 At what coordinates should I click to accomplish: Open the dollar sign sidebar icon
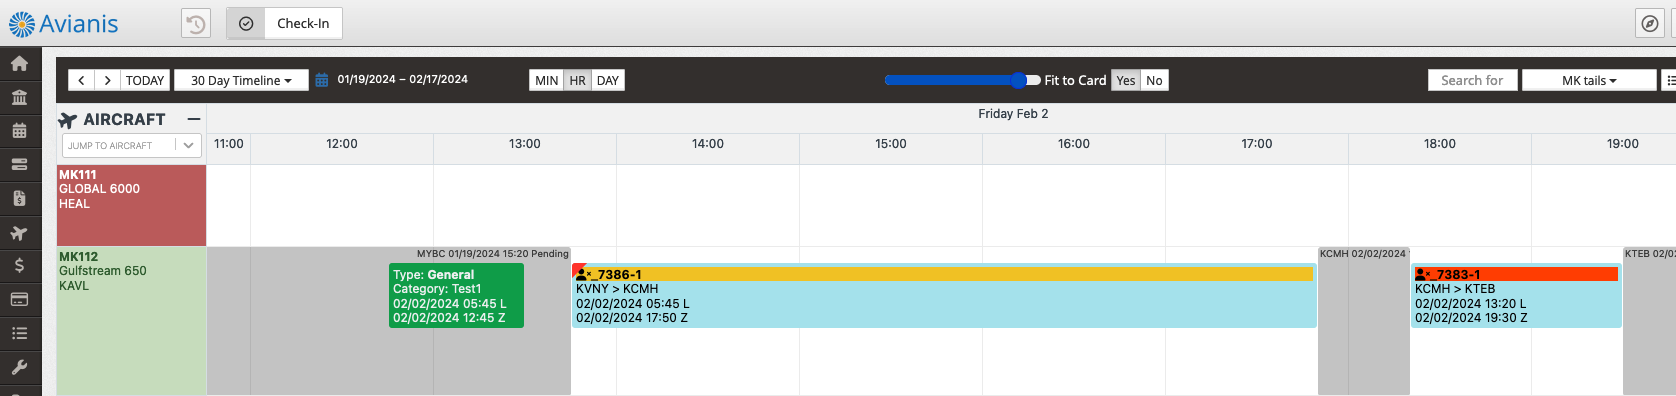[19, 265]
